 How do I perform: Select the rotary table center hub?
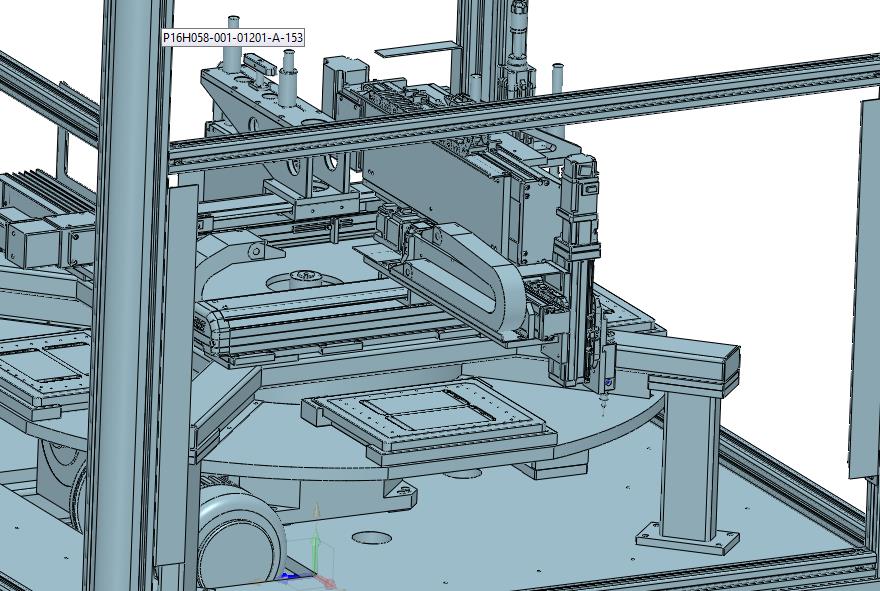(307, 277)
